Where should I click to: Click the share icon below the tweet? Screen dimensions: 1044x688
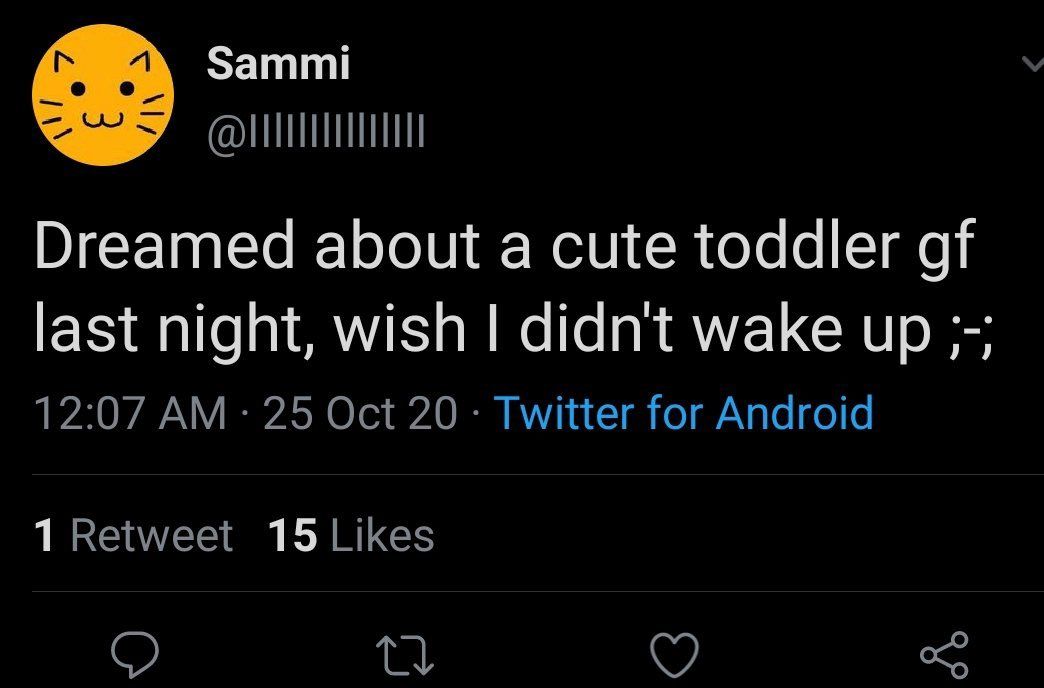tap(943, 653)
